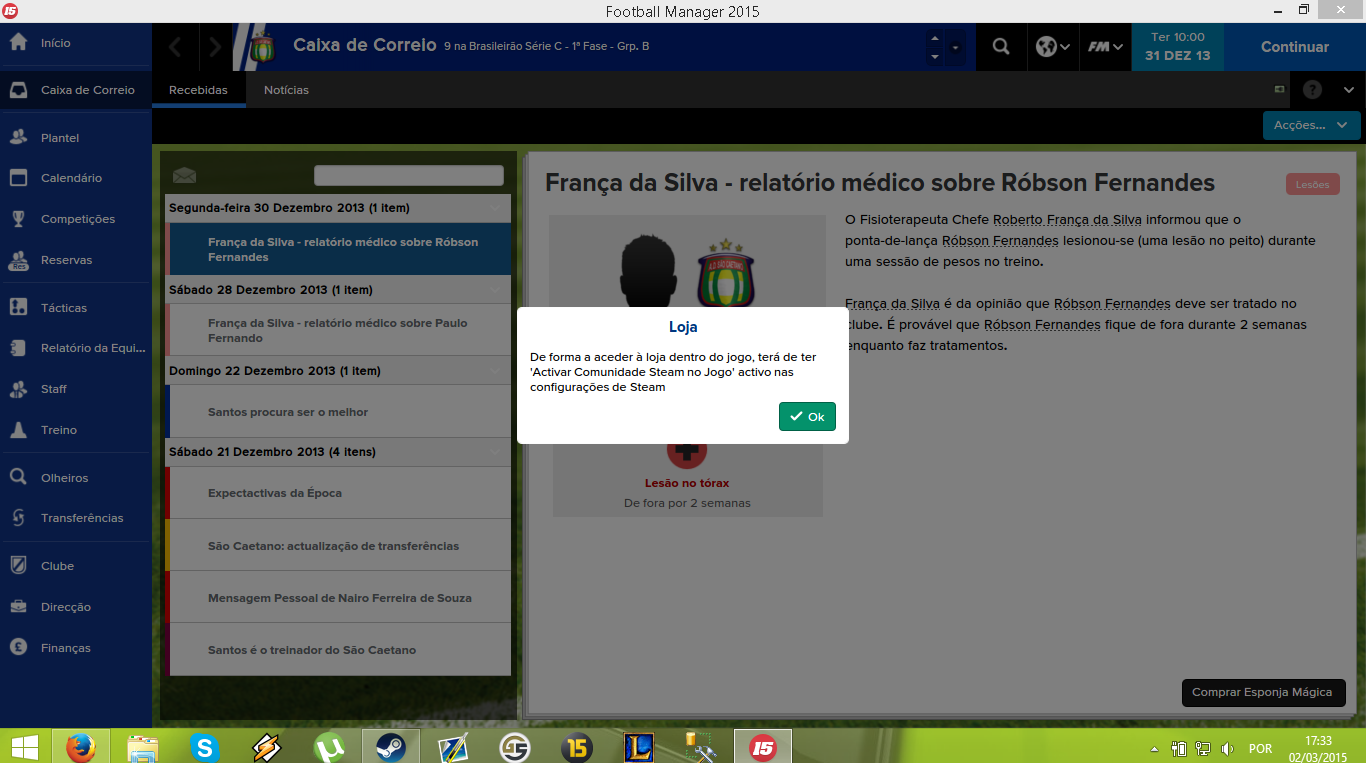The image size is (1366, 763).
Task: Click the Lesões tag label
Action: (1312, 184)
